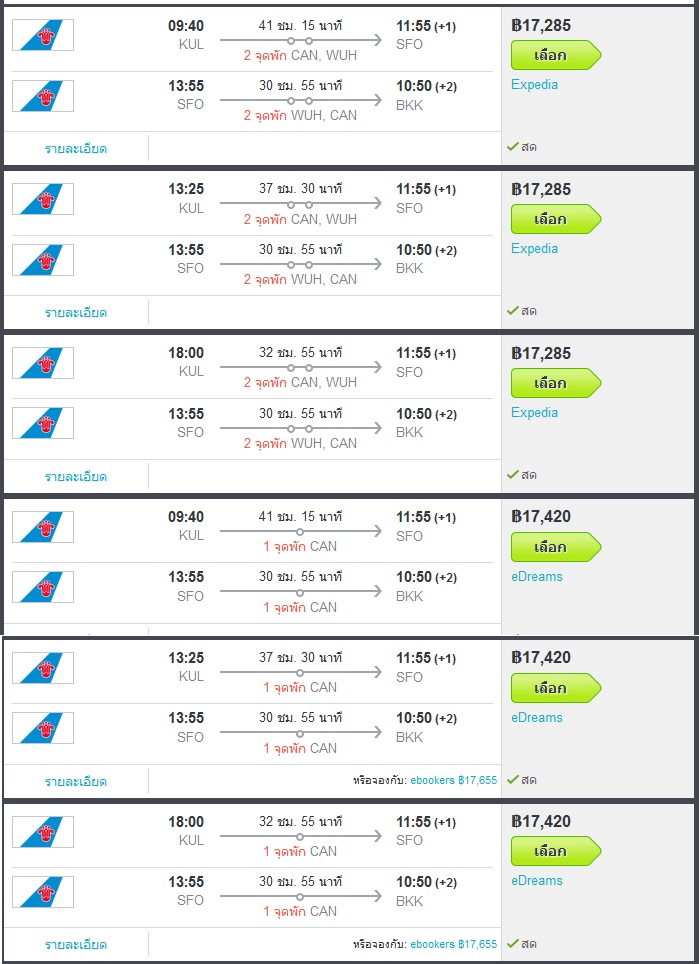Click airline logo of first 09:40 KUL flight
Screen dimensions: 699x964
[43, 35]
